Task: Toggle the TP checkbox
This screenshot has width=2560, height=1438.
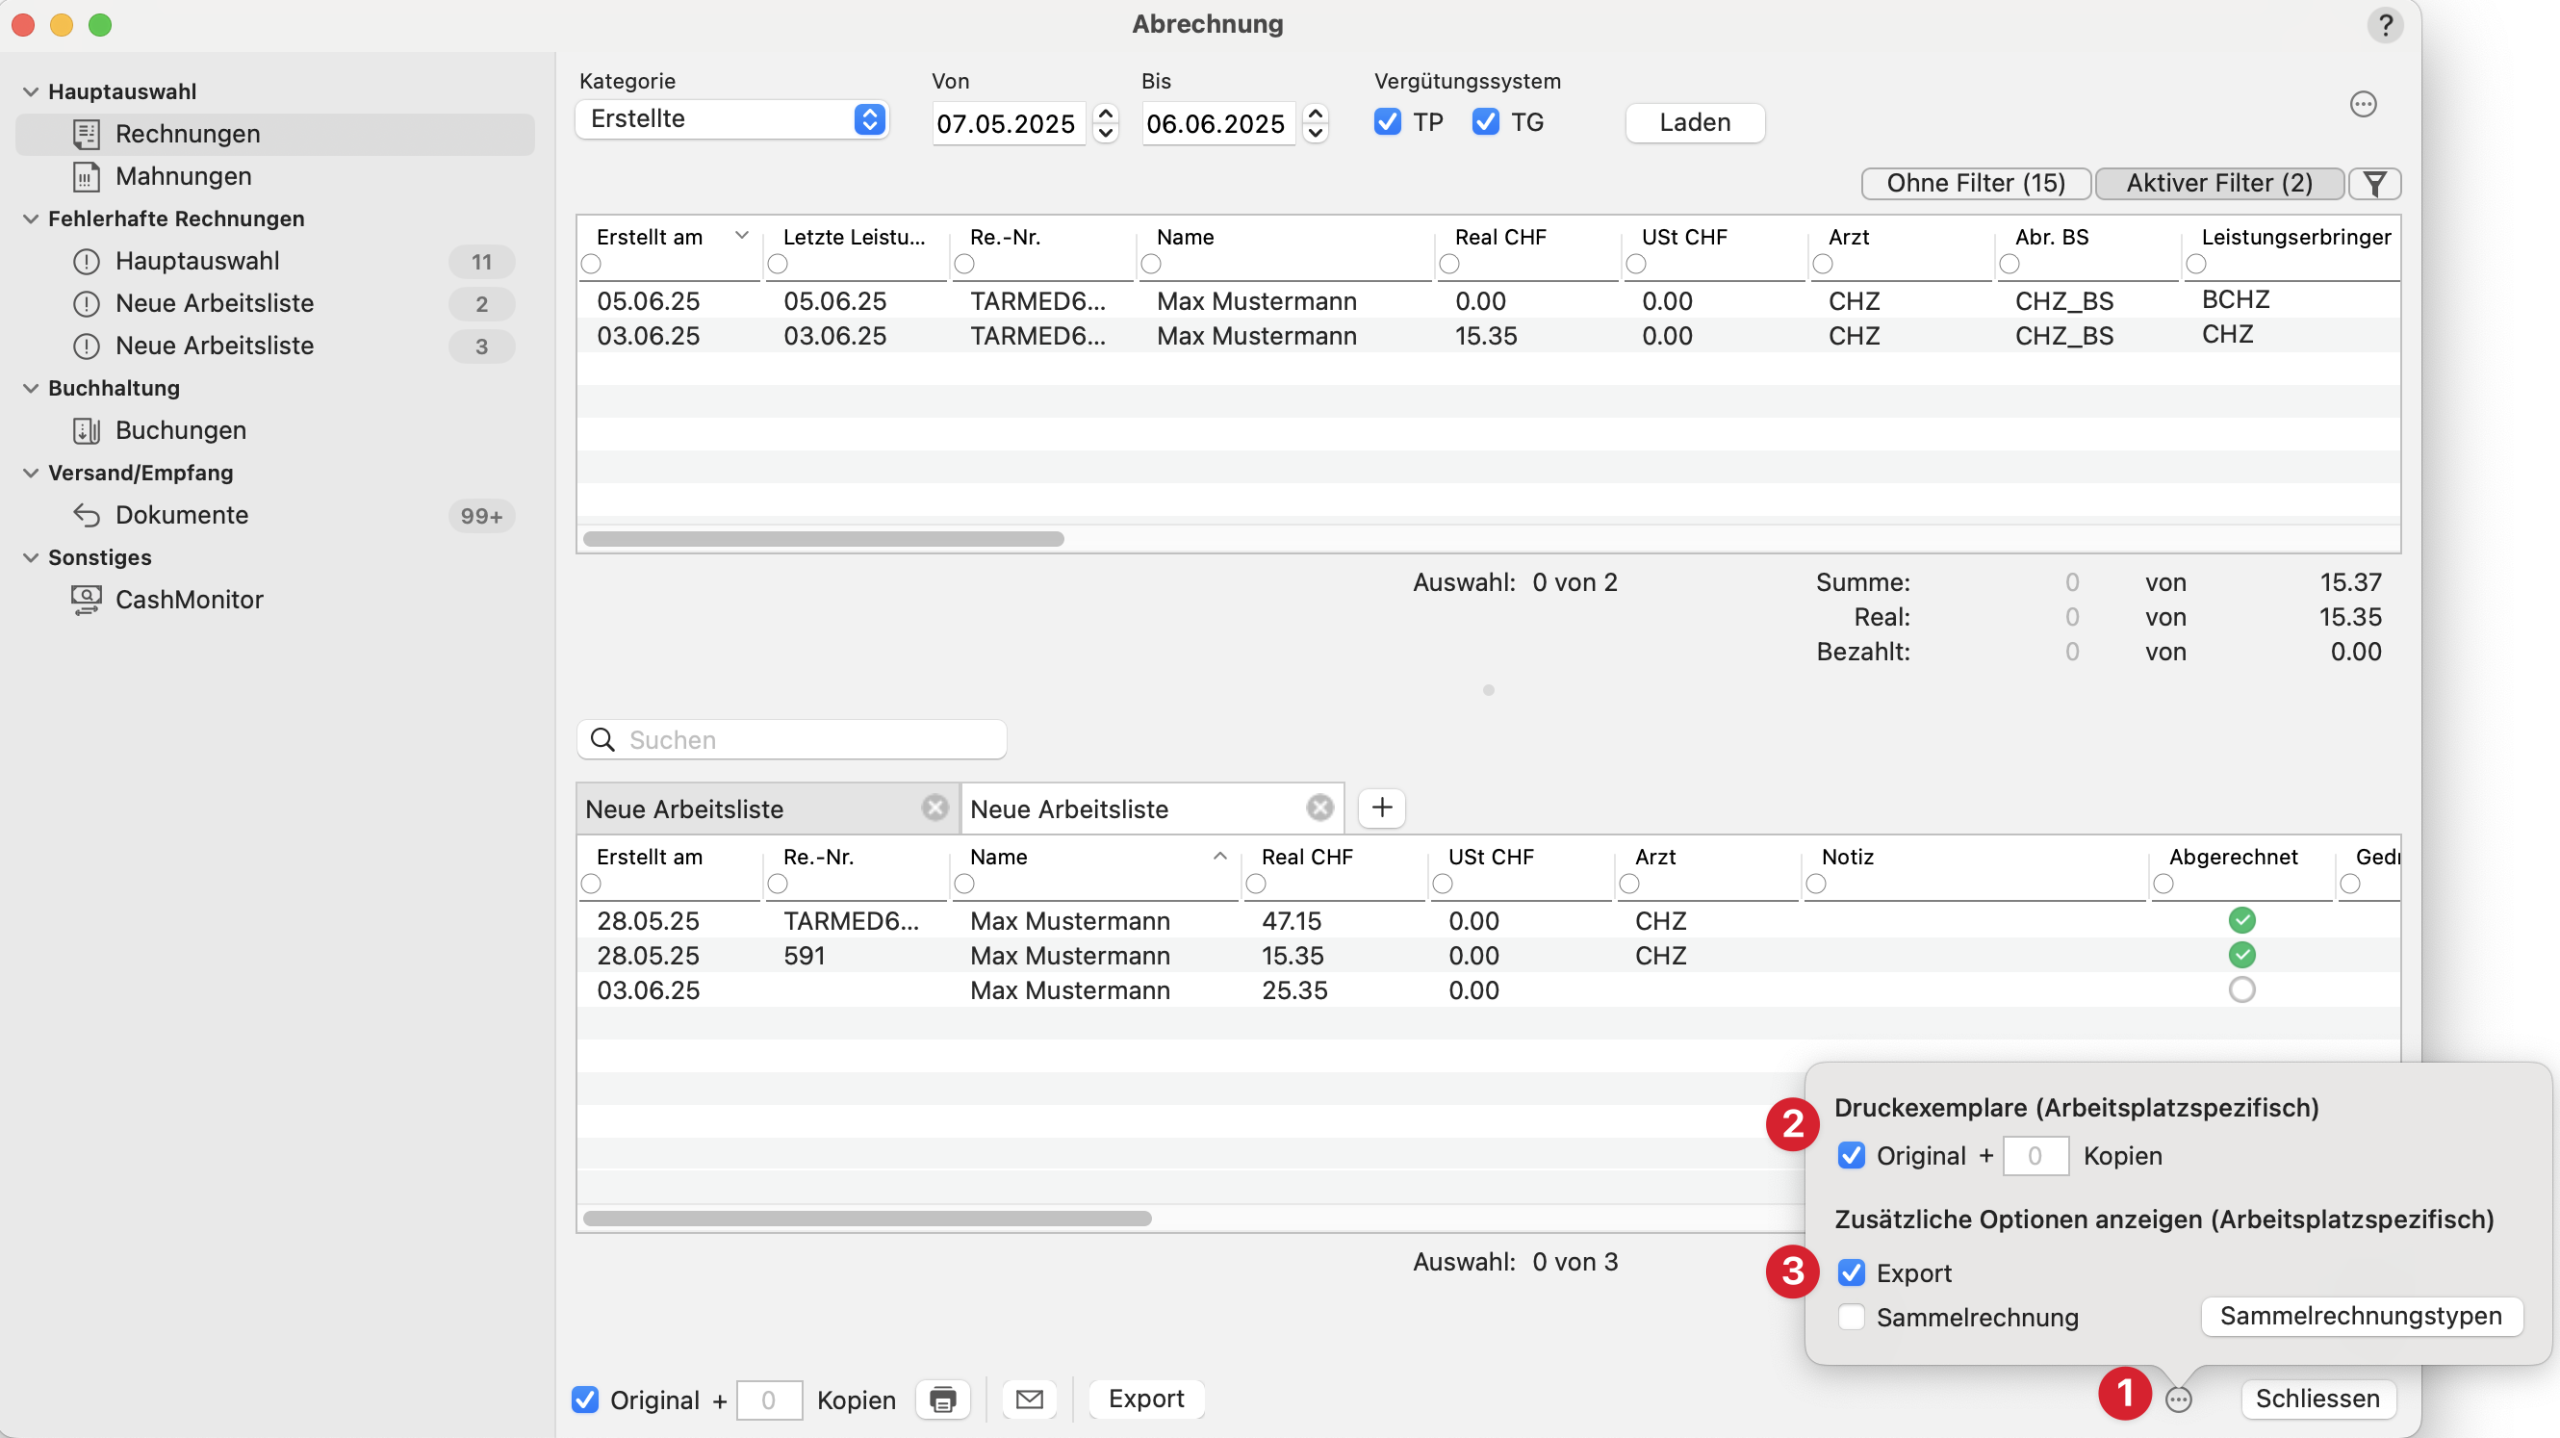Action: click(x=1387, y=122)
